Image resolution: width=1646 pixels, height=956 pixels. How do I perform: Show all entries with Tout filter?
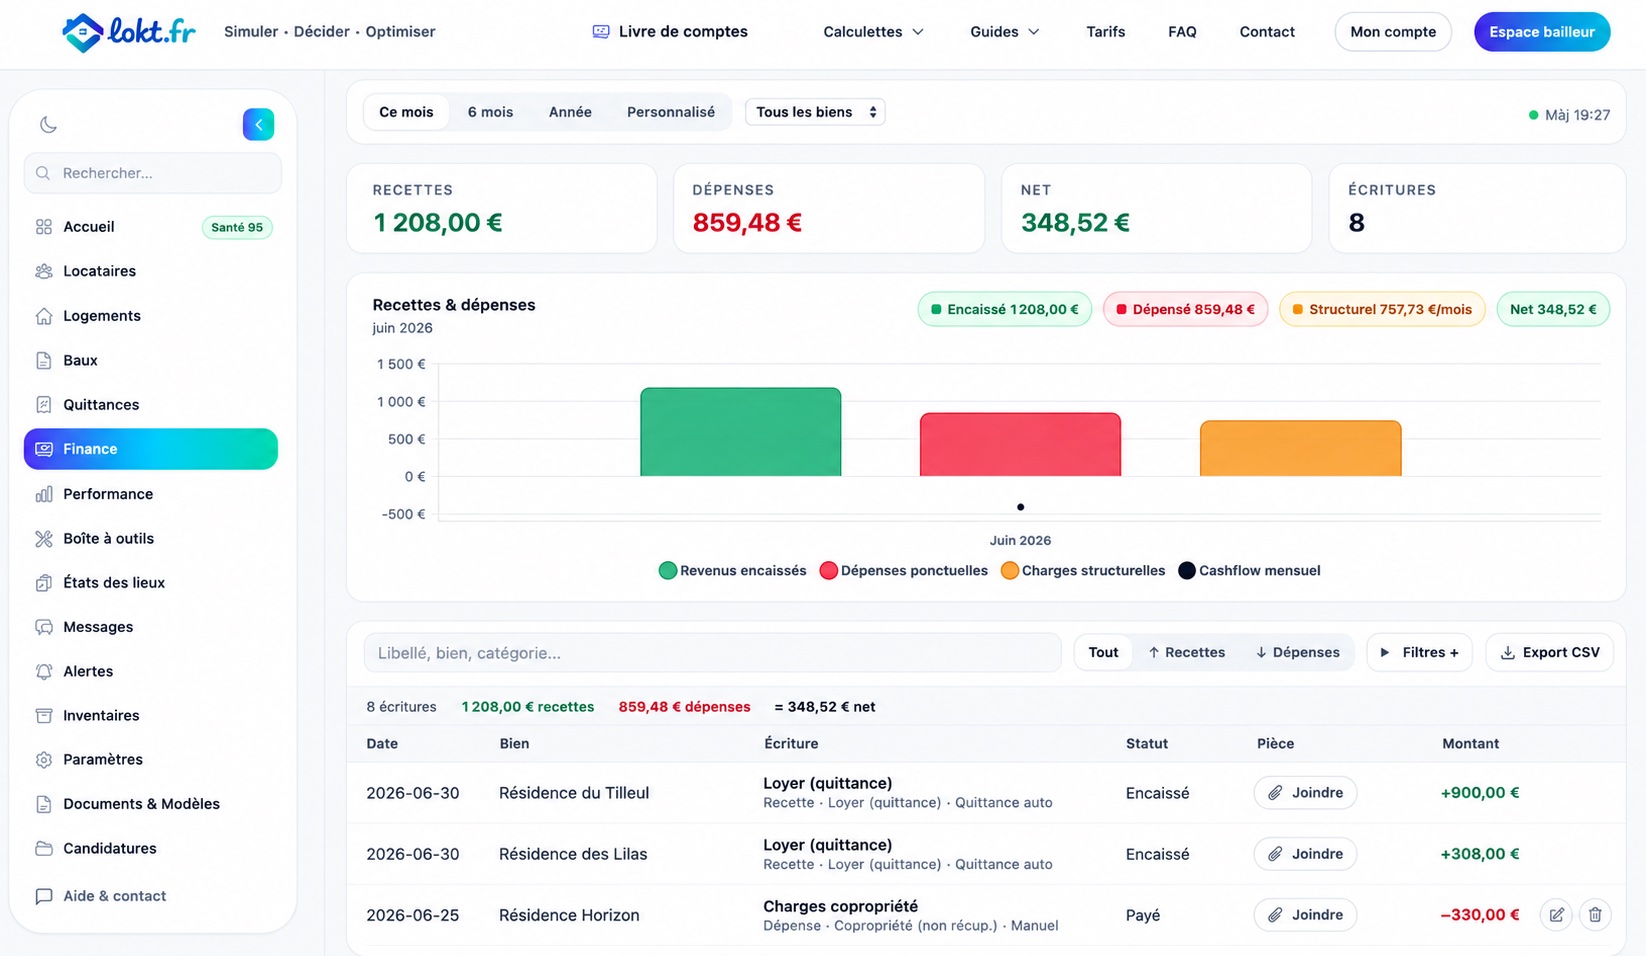[x=1103, y=653]
